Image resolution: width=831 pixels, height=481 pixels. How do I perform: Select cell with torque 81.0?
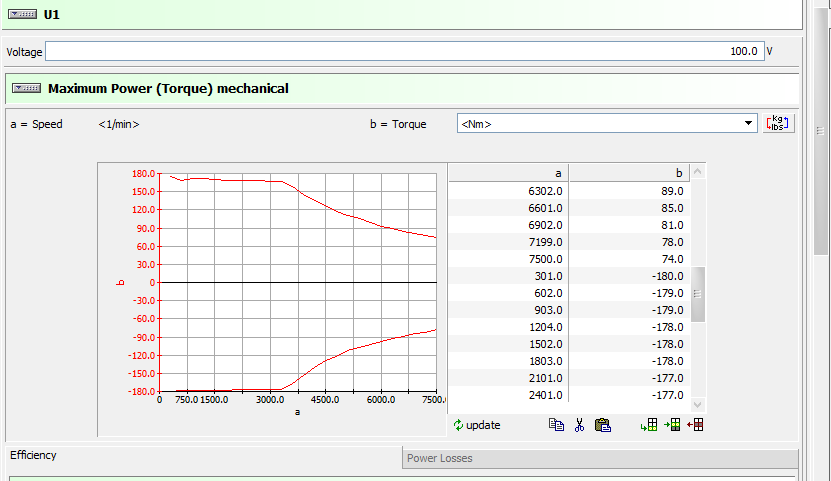click(629, 225)
